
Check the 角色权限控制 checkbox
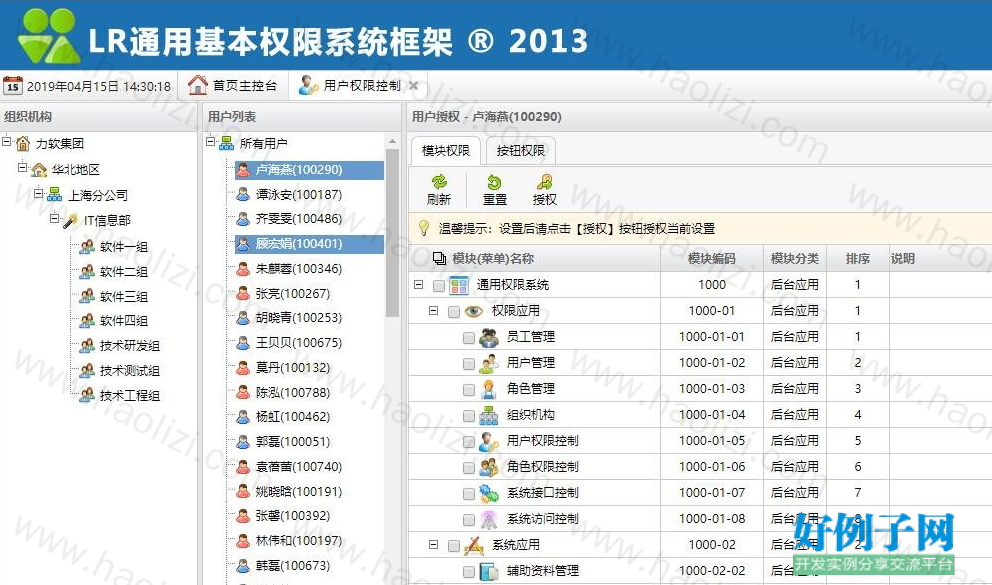[469, 467]
